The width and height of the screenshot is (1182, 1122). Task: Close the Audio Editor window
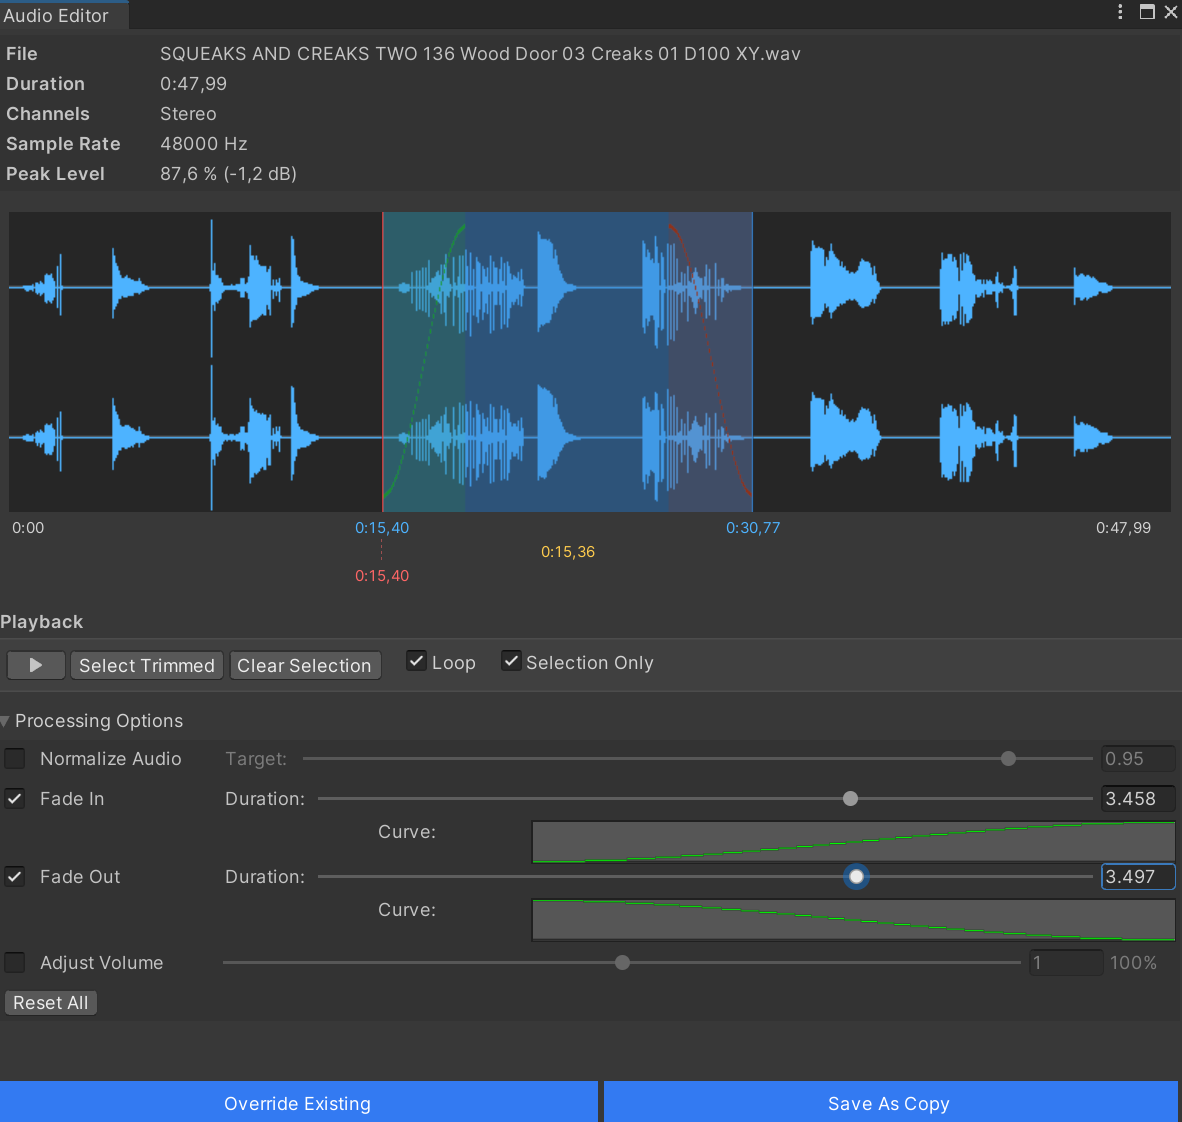tap(1171, 11)
